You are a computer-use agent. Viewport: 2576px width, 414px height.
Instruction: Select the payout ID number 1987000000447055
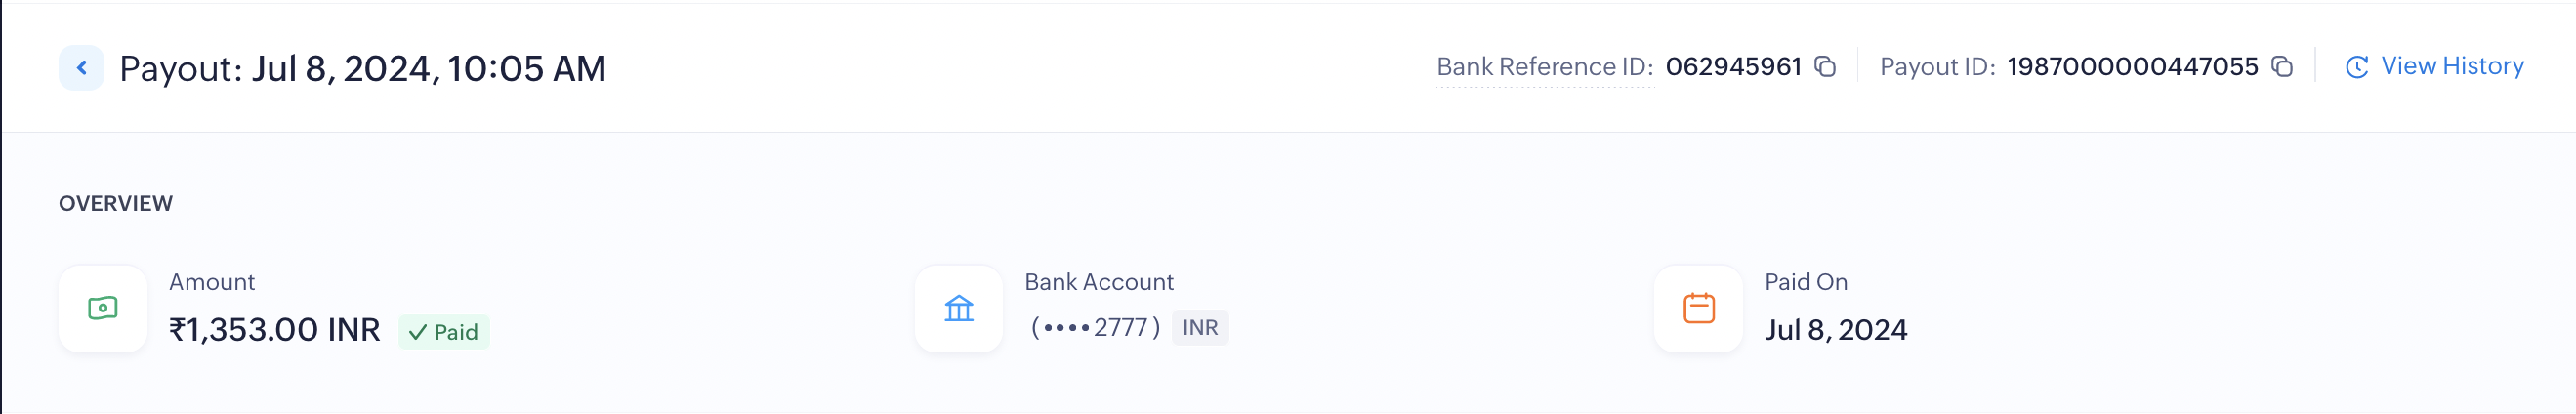pyautogui.click(x=2132, y=67)
